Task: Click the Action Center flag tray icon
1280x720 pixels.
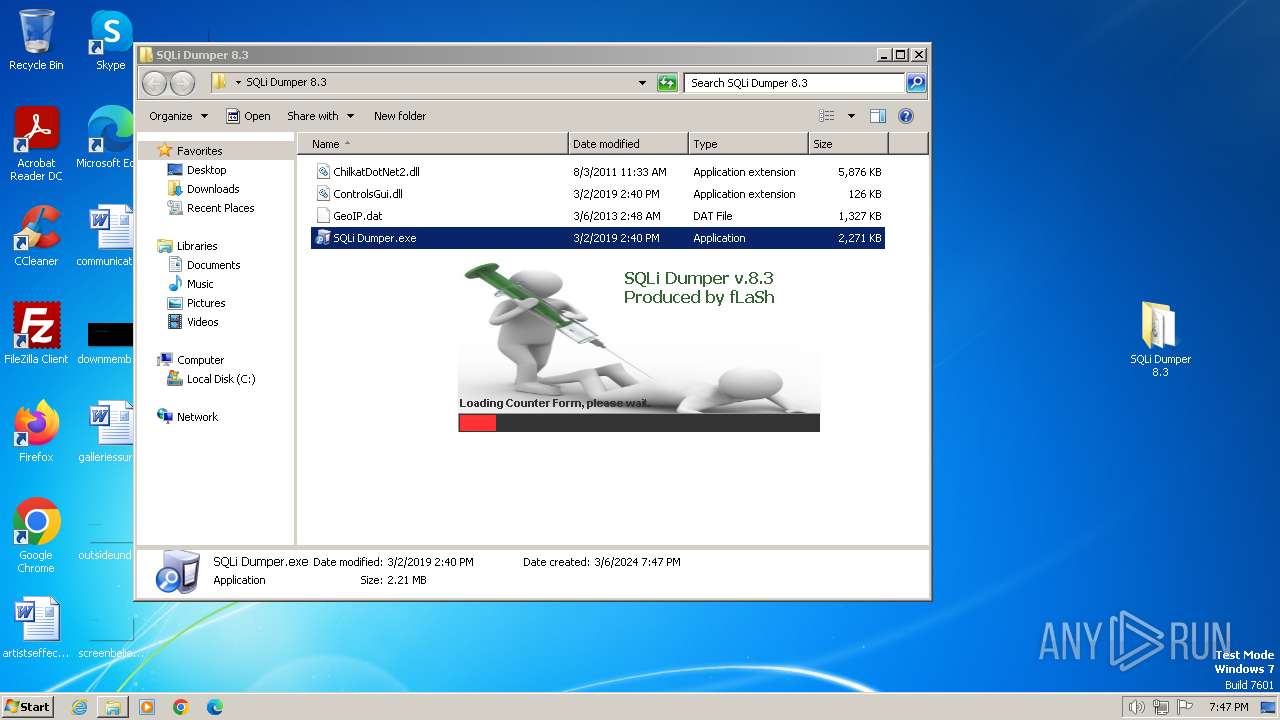Action: coord(1186,707)
